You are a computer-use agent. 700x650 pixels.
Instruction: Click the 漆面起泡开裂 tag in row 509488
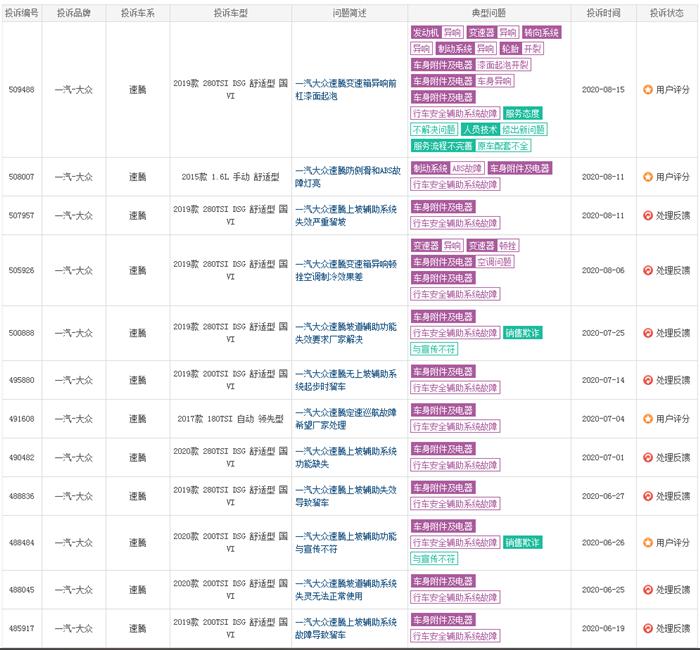pyautogui.click(x=503, y=65)
